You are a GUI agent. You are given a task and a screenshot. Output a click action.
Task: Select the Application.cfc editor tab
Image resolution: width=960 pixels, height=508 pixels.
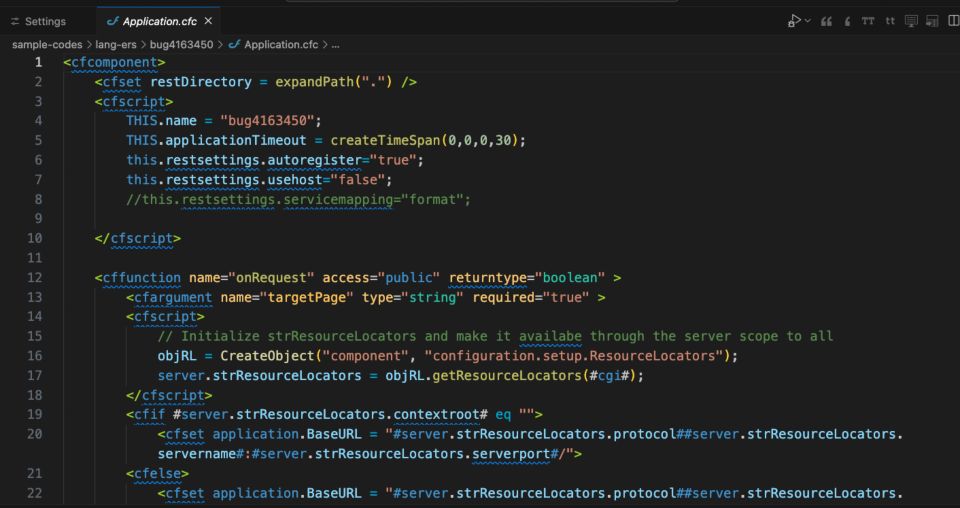[x=159, y=21]
